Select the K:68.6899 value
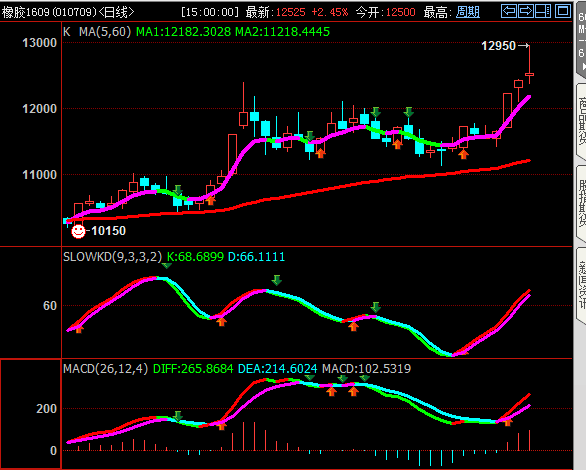 [x=195, y=257]
